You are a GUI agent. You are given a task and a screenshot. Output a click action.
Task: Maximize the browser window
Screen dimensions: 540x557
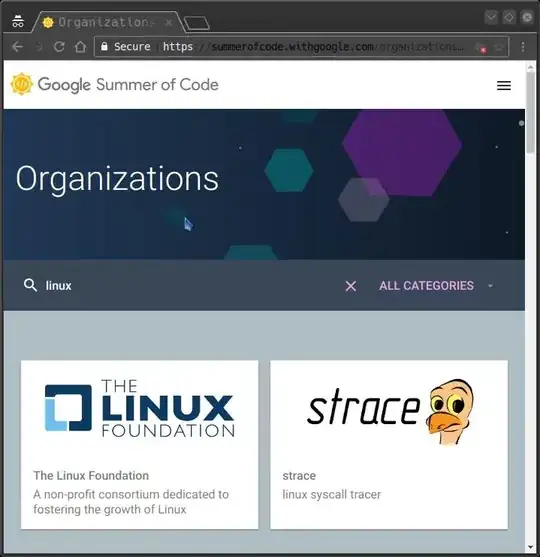pos(509,17)
